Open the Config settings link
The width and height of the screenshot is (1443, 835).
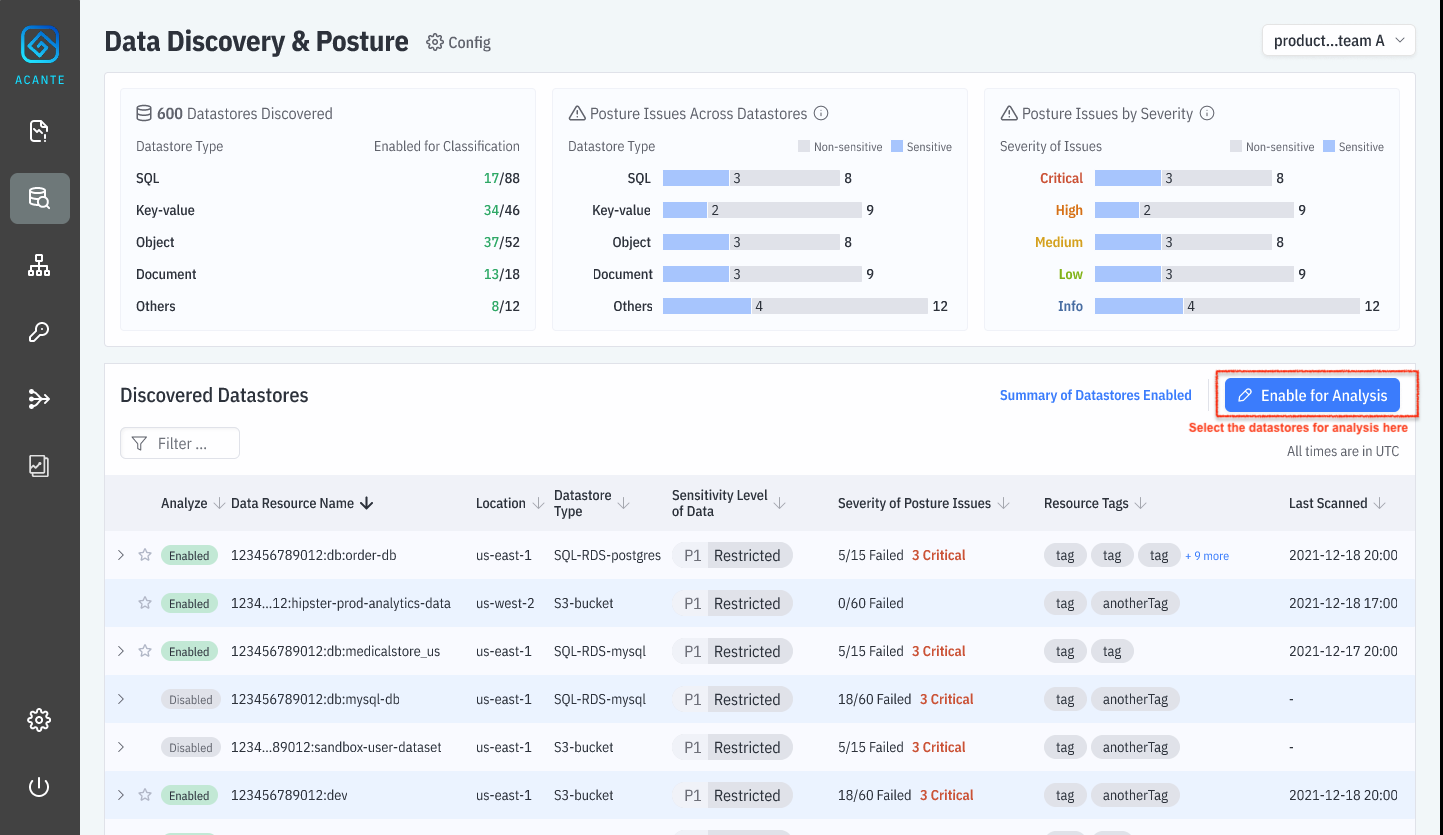459,42
